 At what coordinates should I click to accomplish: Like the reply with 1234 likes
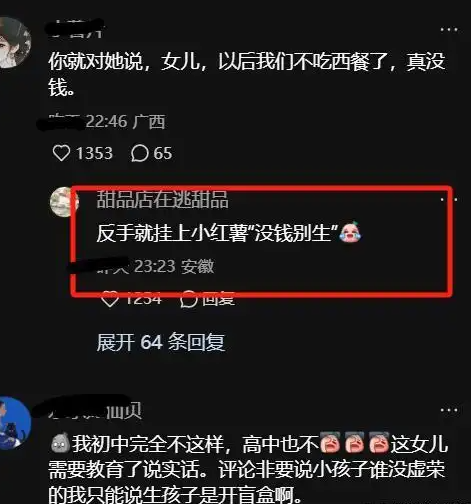coord(110,299)
